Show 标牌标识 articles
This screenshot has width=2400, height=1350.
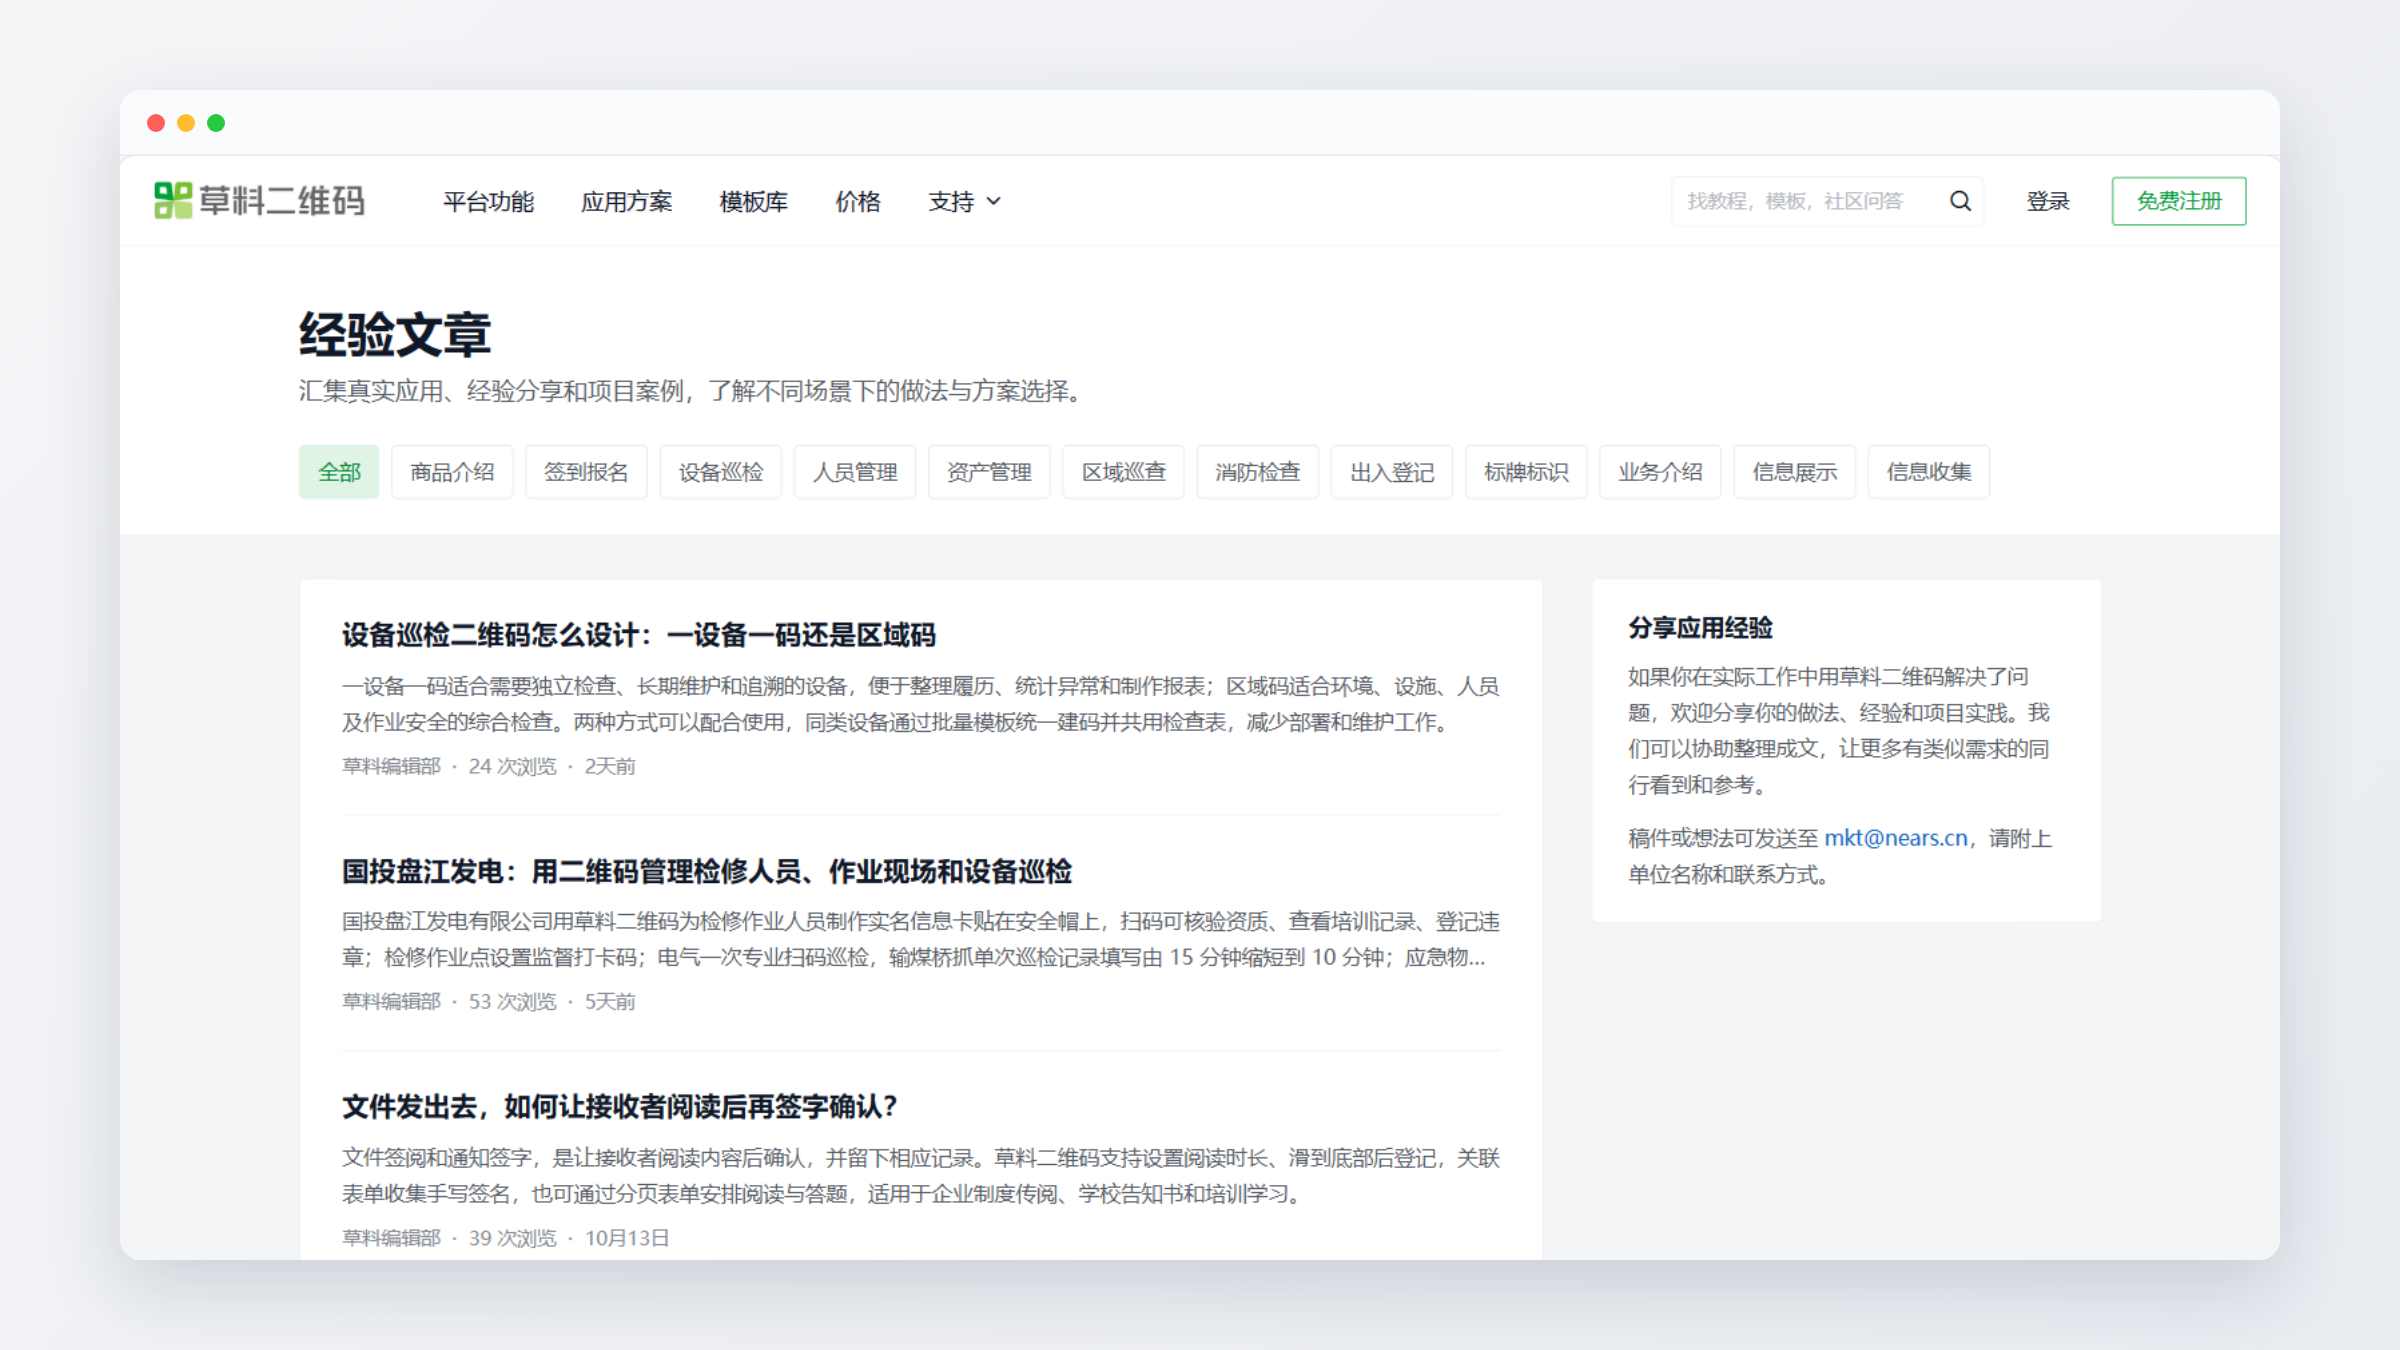pyautogui.click(x=1526, y=472)
